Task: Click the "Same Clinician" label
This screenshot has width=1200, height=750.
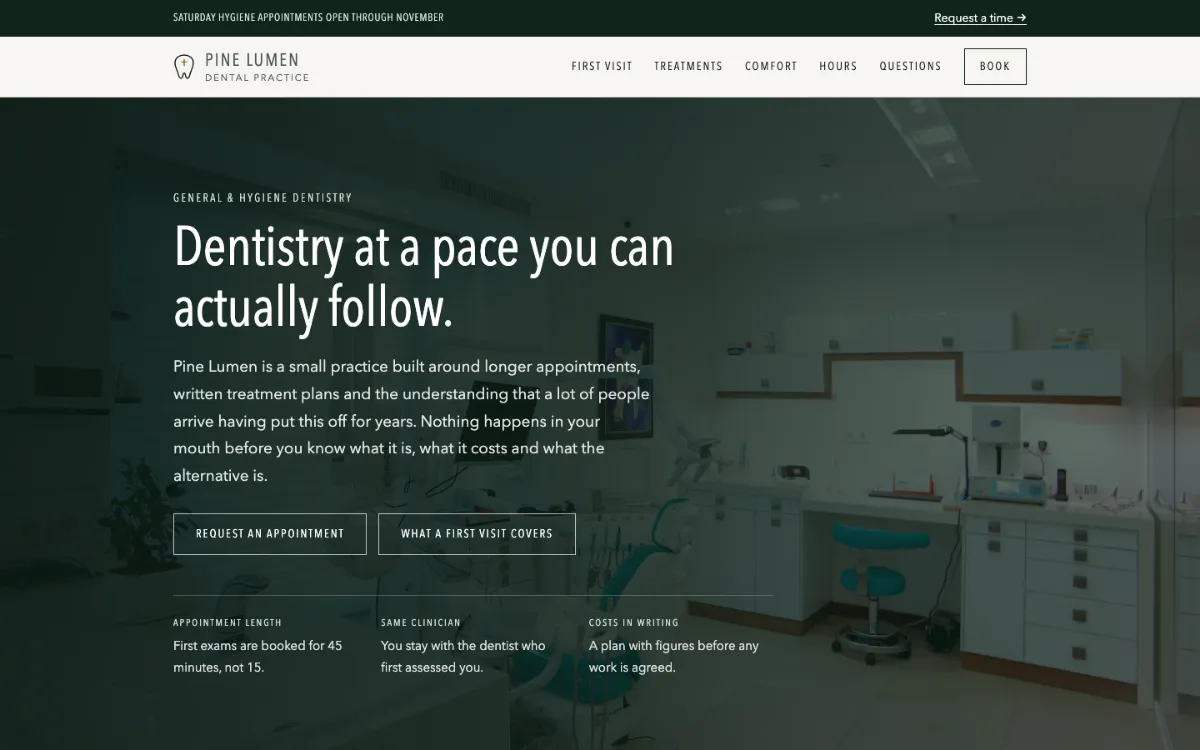Action: tap(421, 623)
